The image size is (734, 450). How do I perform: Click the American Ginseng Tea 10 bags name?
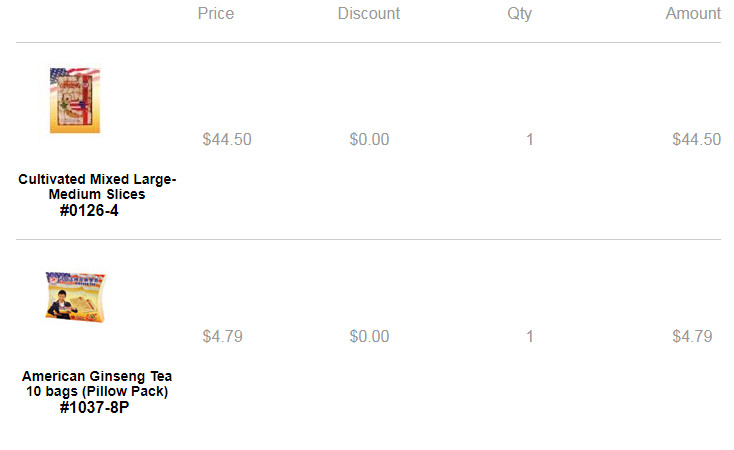[x=97, y=384]
